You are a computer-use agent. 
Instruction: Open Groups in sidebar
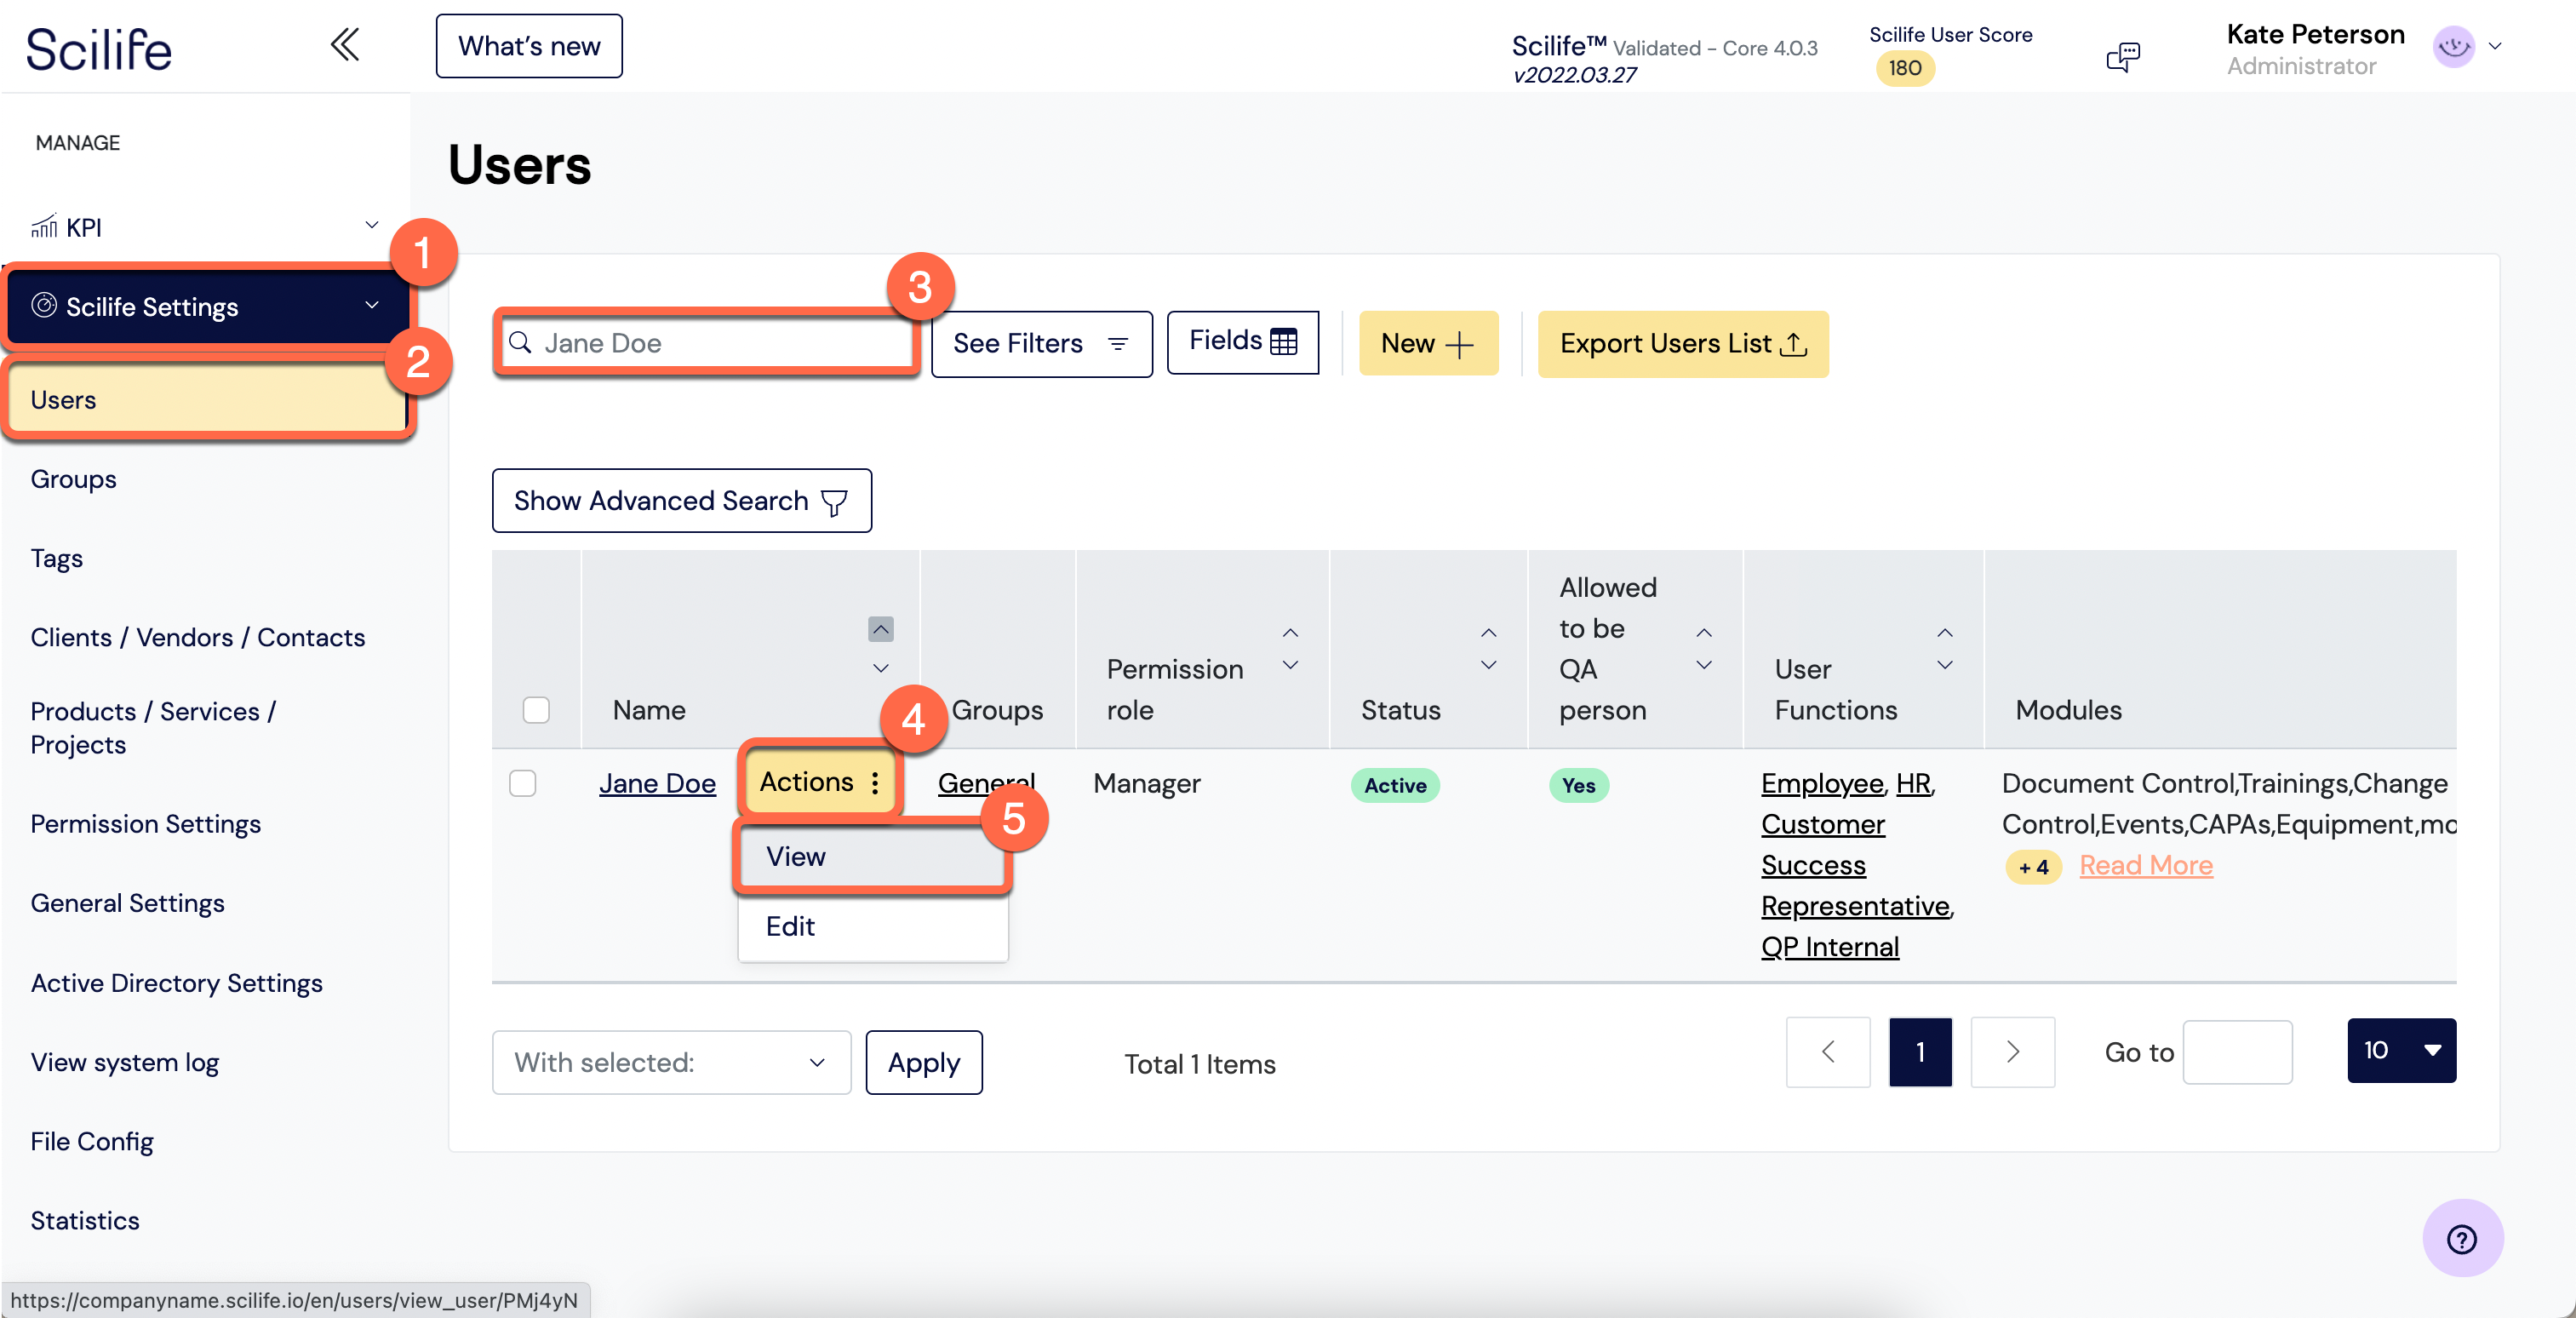[73, 479]
